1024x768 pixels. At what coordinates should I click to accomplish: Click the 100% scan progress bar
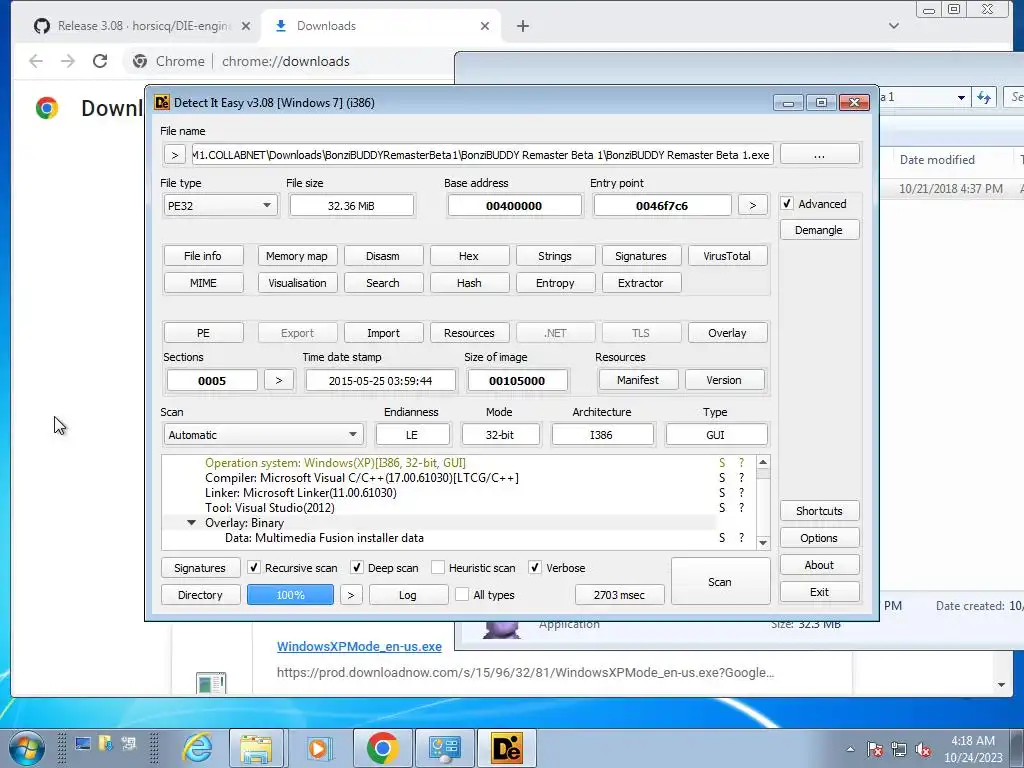point(291,594)
